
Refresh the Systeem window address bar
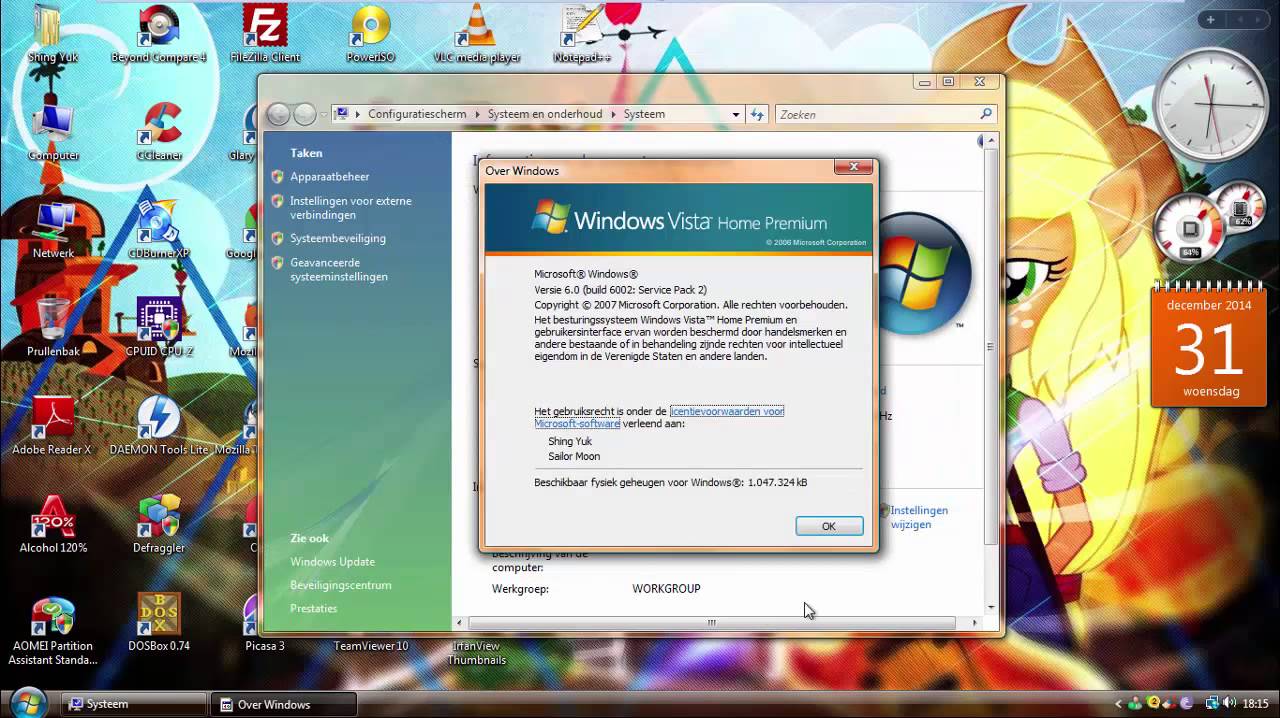coord(757,114)
